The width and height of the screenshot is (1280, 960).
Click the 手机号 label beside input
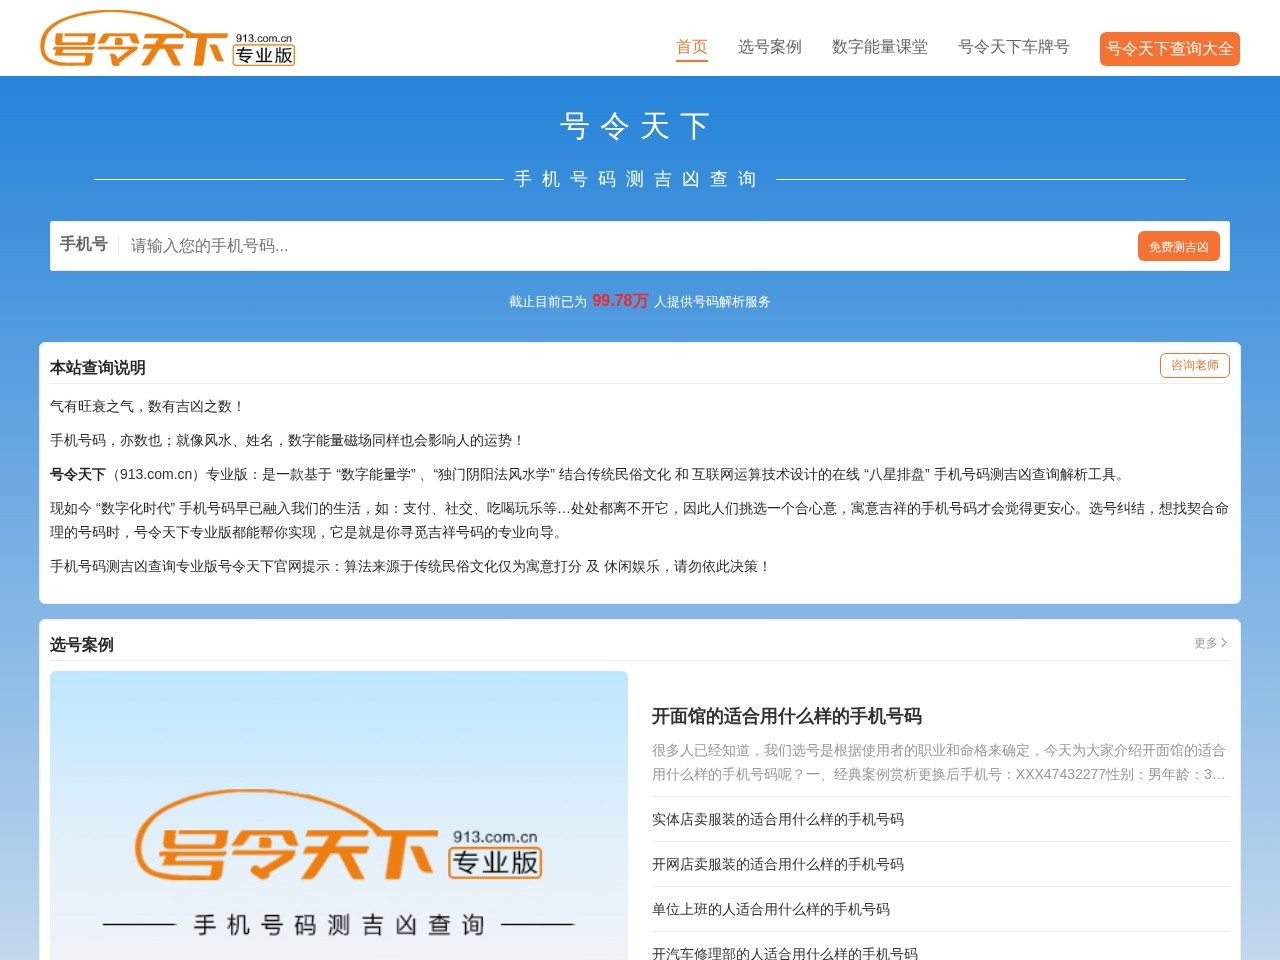pos(84,244)
